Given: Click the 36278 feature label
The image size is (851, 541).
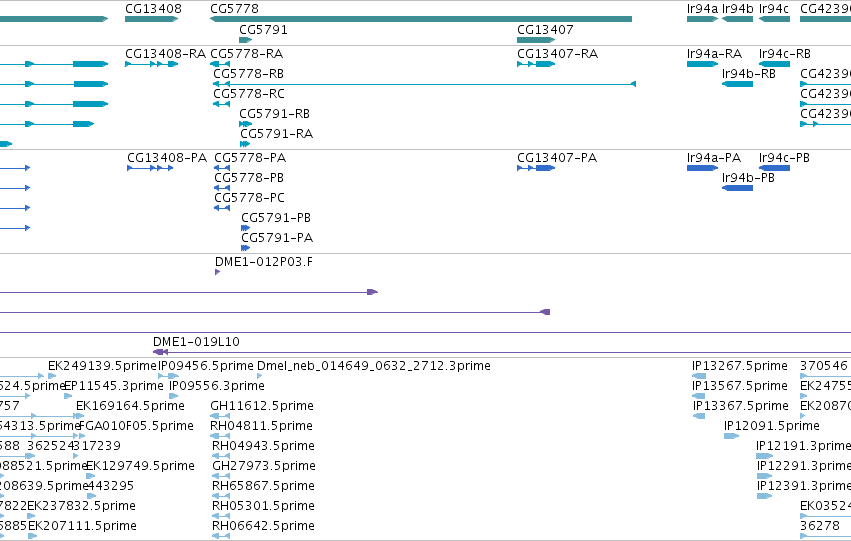Looking at the screenshot, I should 820,526.
